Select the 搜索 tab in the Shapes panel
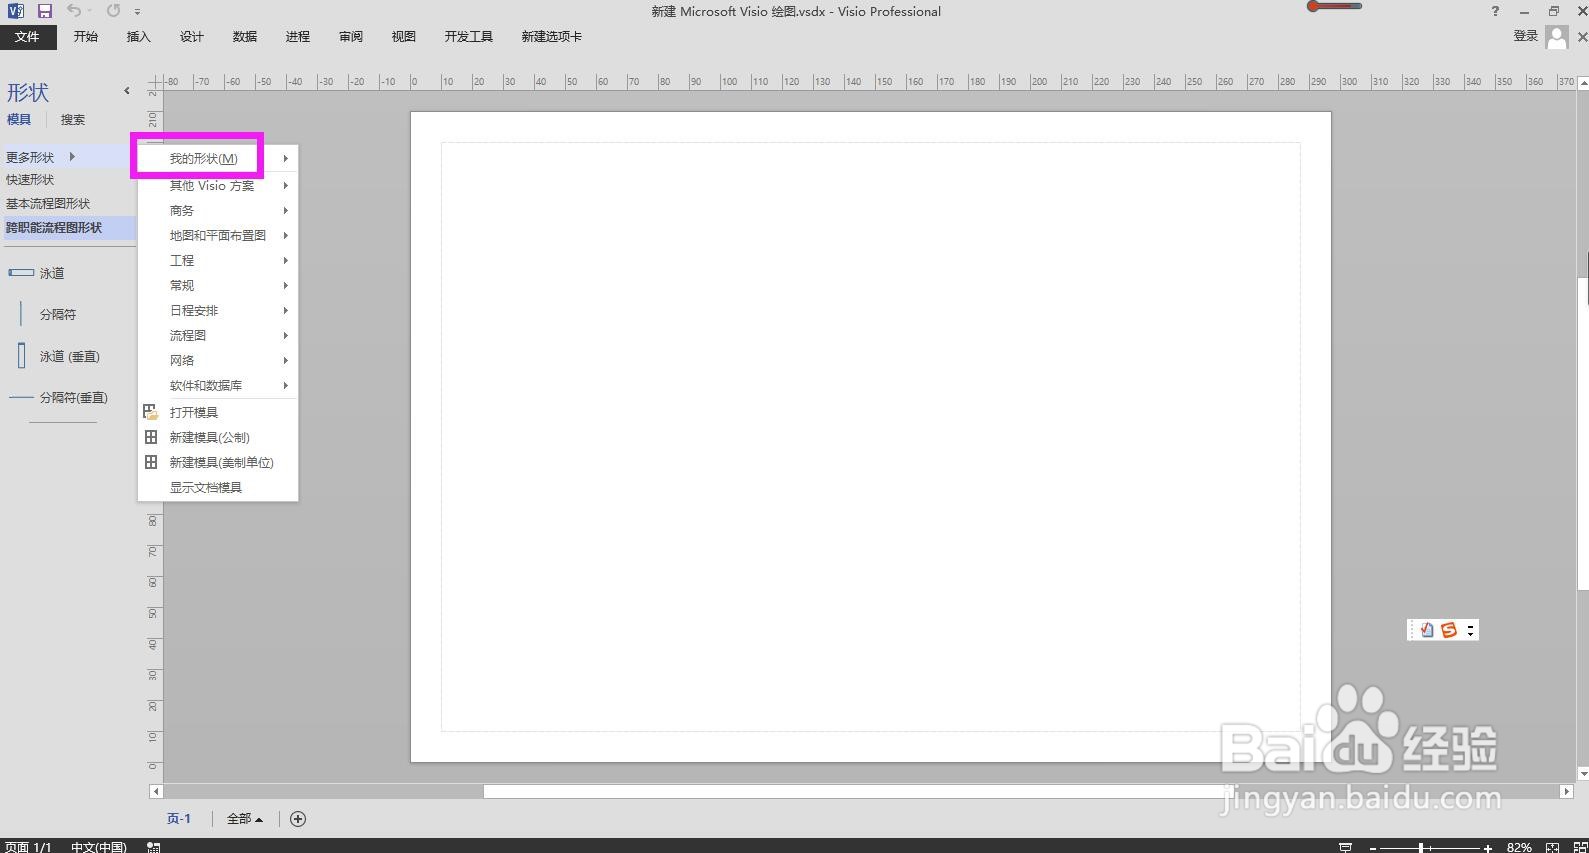1589x853 pixels. [73, 120]
